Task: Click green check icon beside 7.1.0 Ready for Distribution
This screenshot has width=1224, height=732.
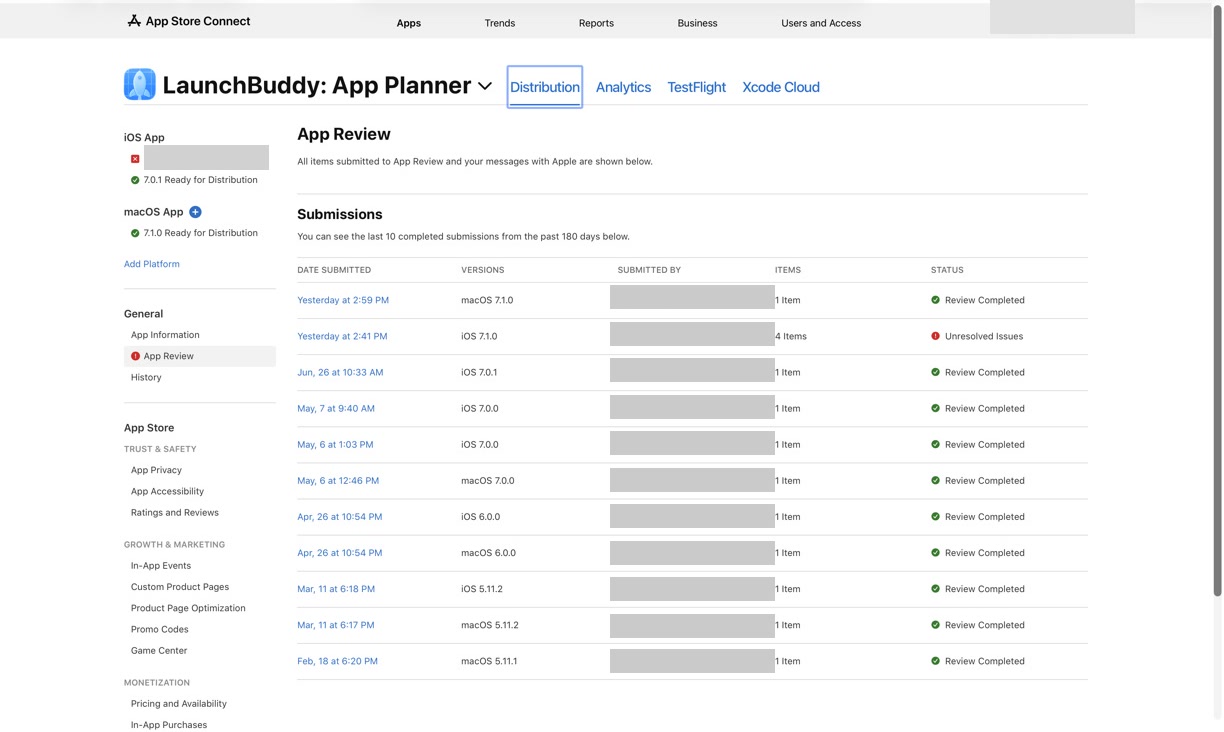Action: point(135,233)
